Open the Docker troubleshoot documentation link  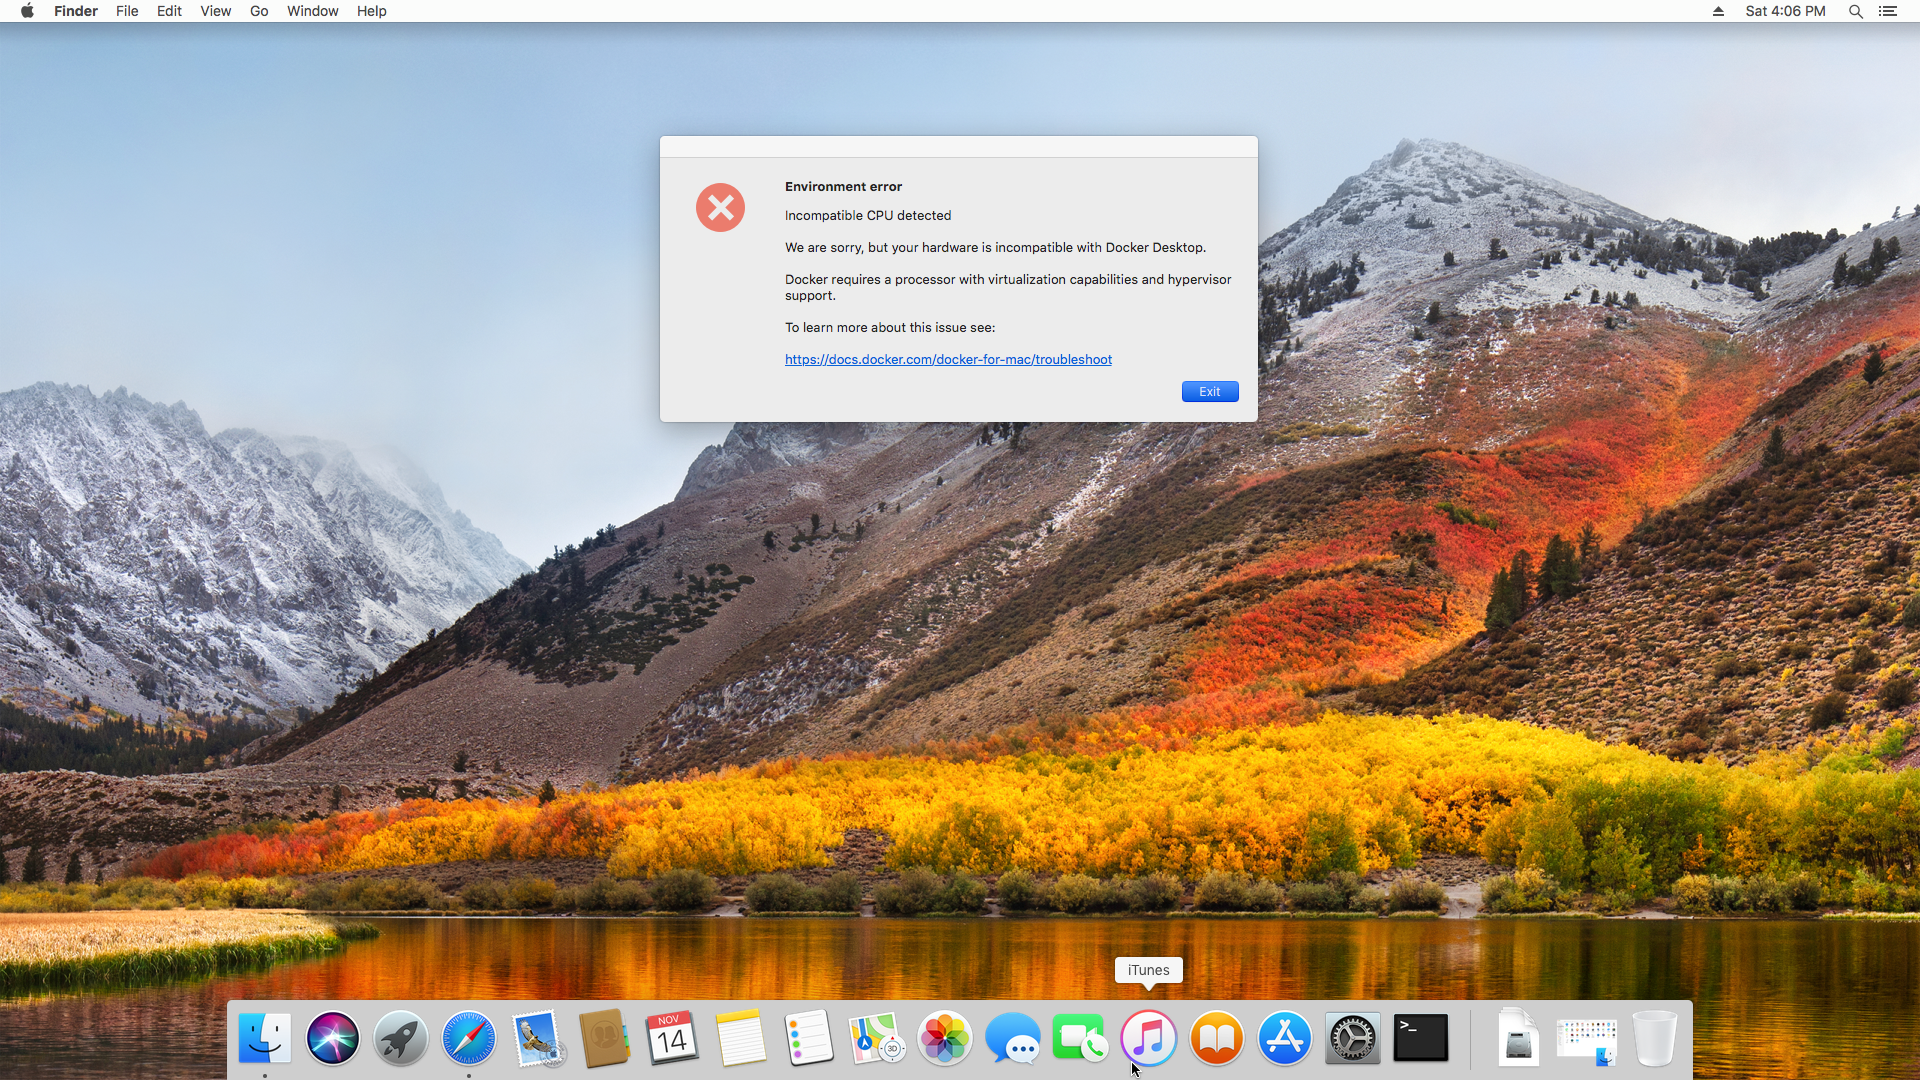(x=947, y=360)
